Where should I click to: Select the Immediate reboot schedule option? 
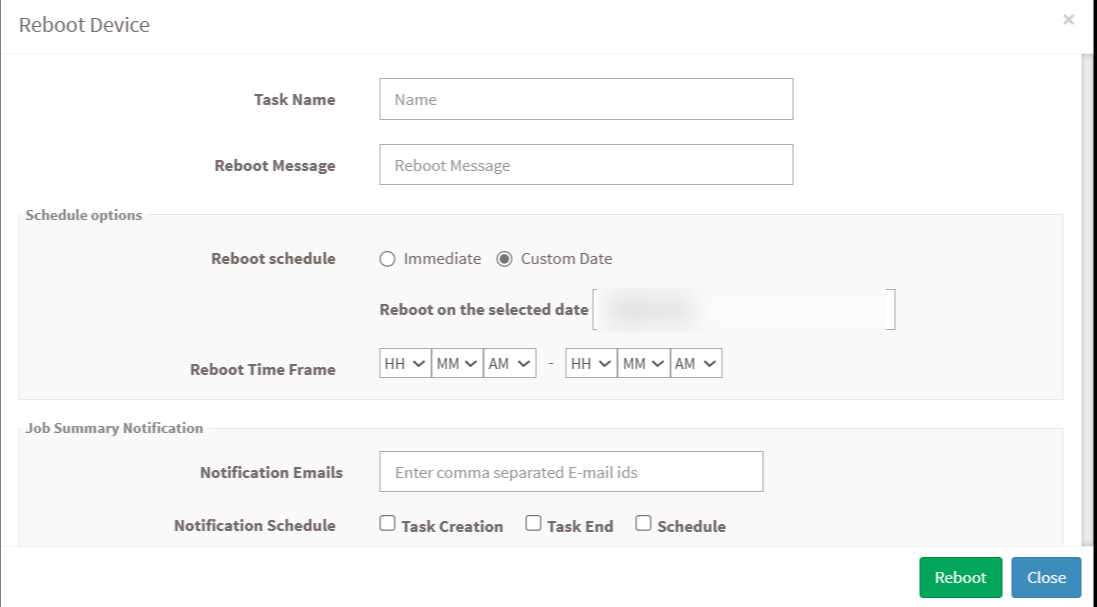point(388,259)
